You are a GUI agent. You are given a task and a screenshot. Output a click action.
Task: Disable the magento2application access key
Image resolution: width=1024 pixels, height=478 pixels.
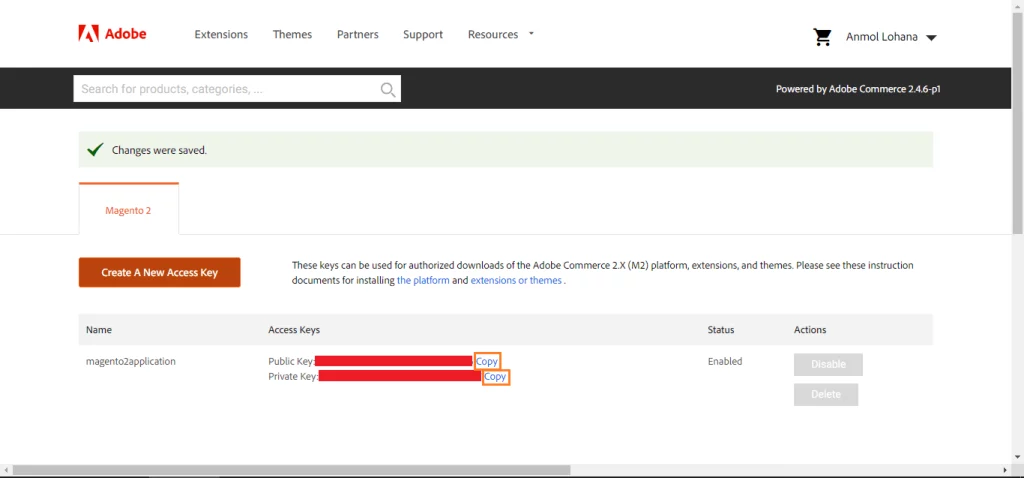(828, 364)
